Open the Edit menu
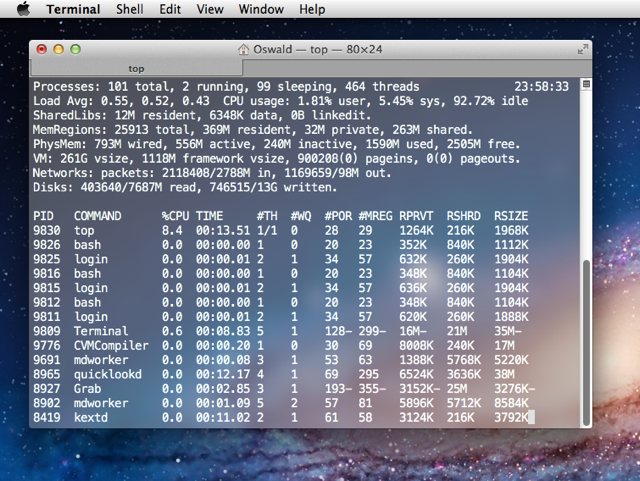Screen dimensions: 640x481 (x=170, y=9)
